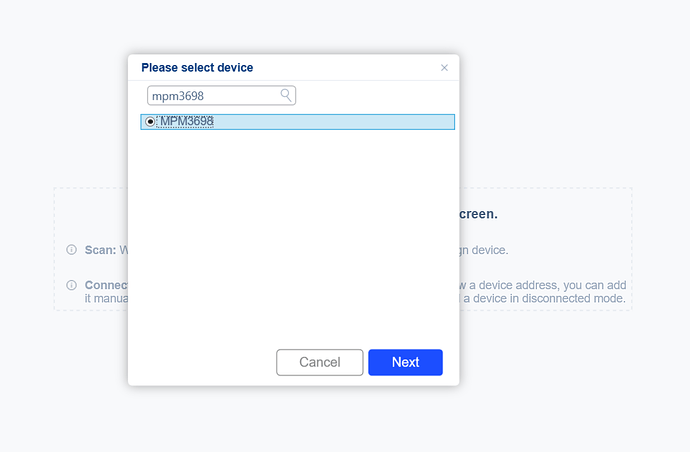Viewport: 690px width, 452px height.
Task: Click the Please select device title
Action: [x=197, y=68]
